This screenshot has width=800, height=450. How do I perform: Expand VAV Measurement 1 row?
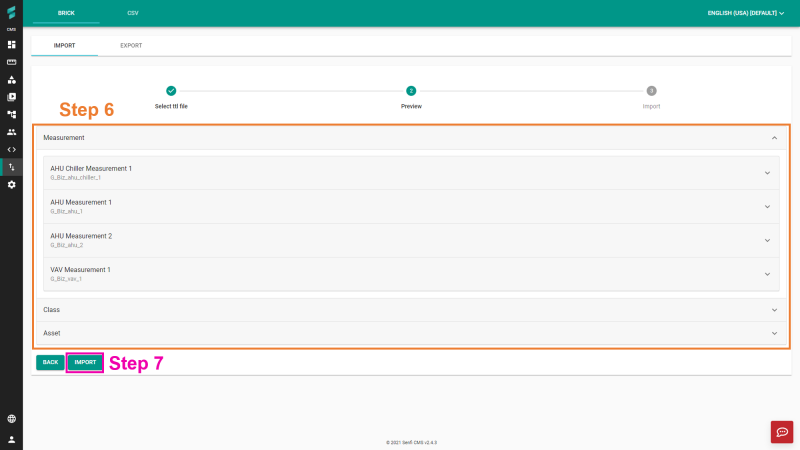coord(767,274)
